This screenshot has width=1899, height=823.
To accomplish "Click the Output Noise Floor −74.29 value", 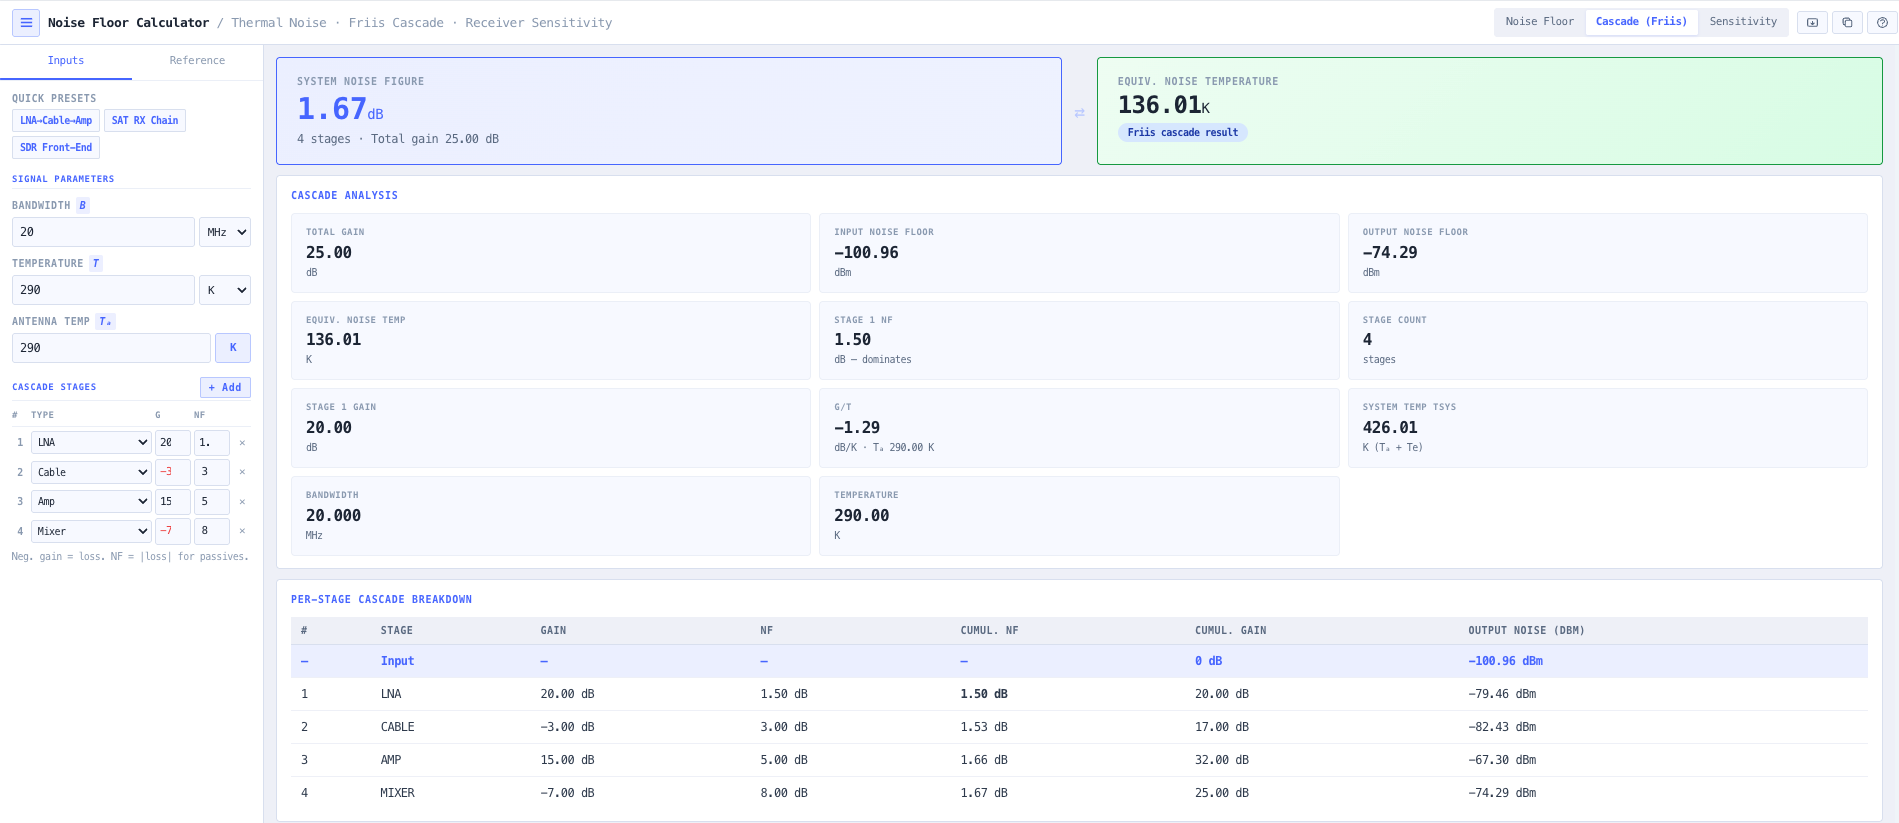I will click(1390, 253).
